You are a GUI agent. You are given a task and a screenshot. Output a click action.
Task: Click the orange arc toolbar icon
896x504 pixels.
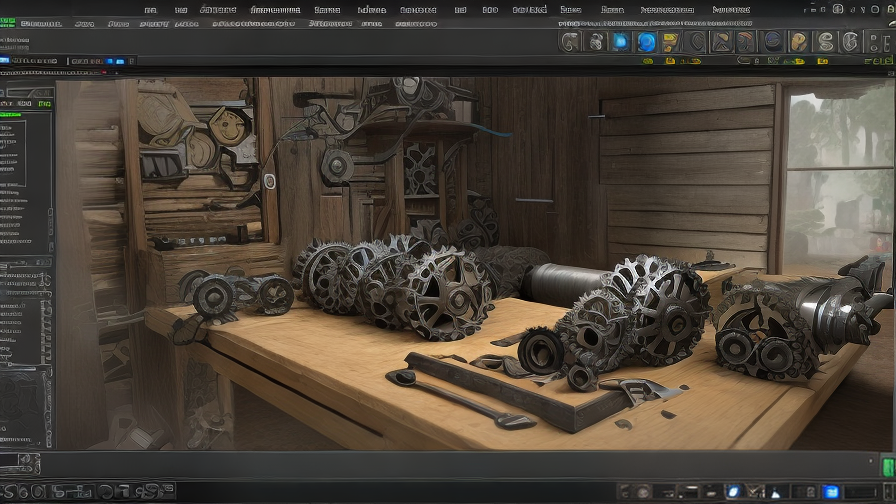click(x=746, y=42)
